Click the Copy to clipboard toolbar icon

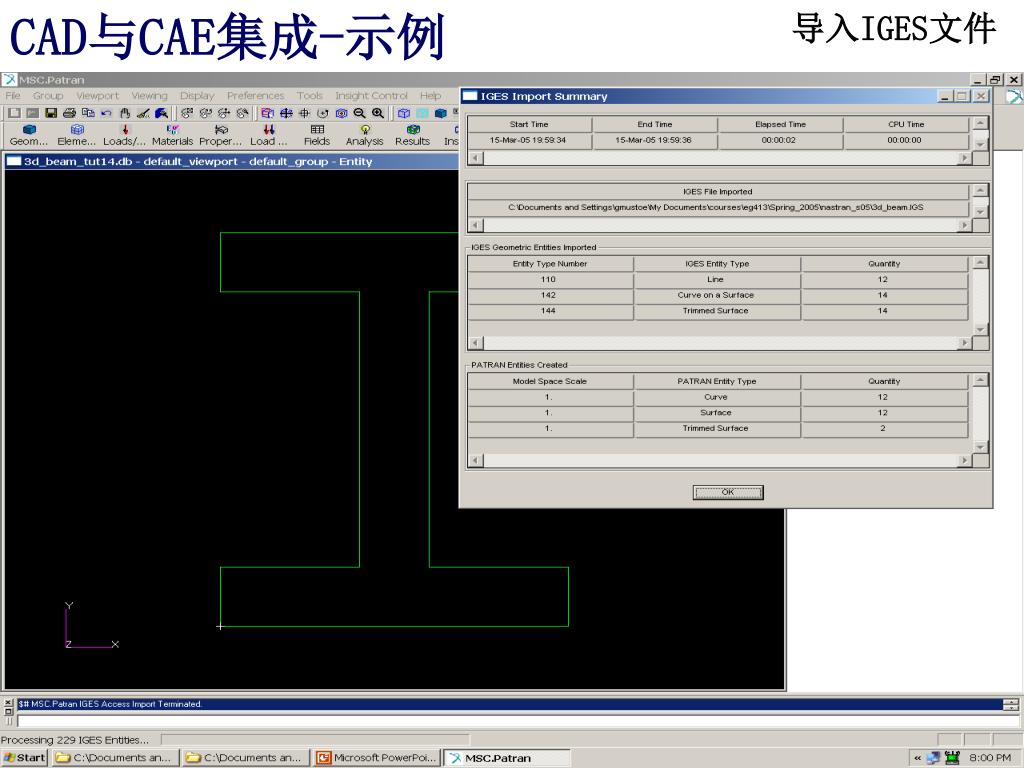(x=88, y=113)
